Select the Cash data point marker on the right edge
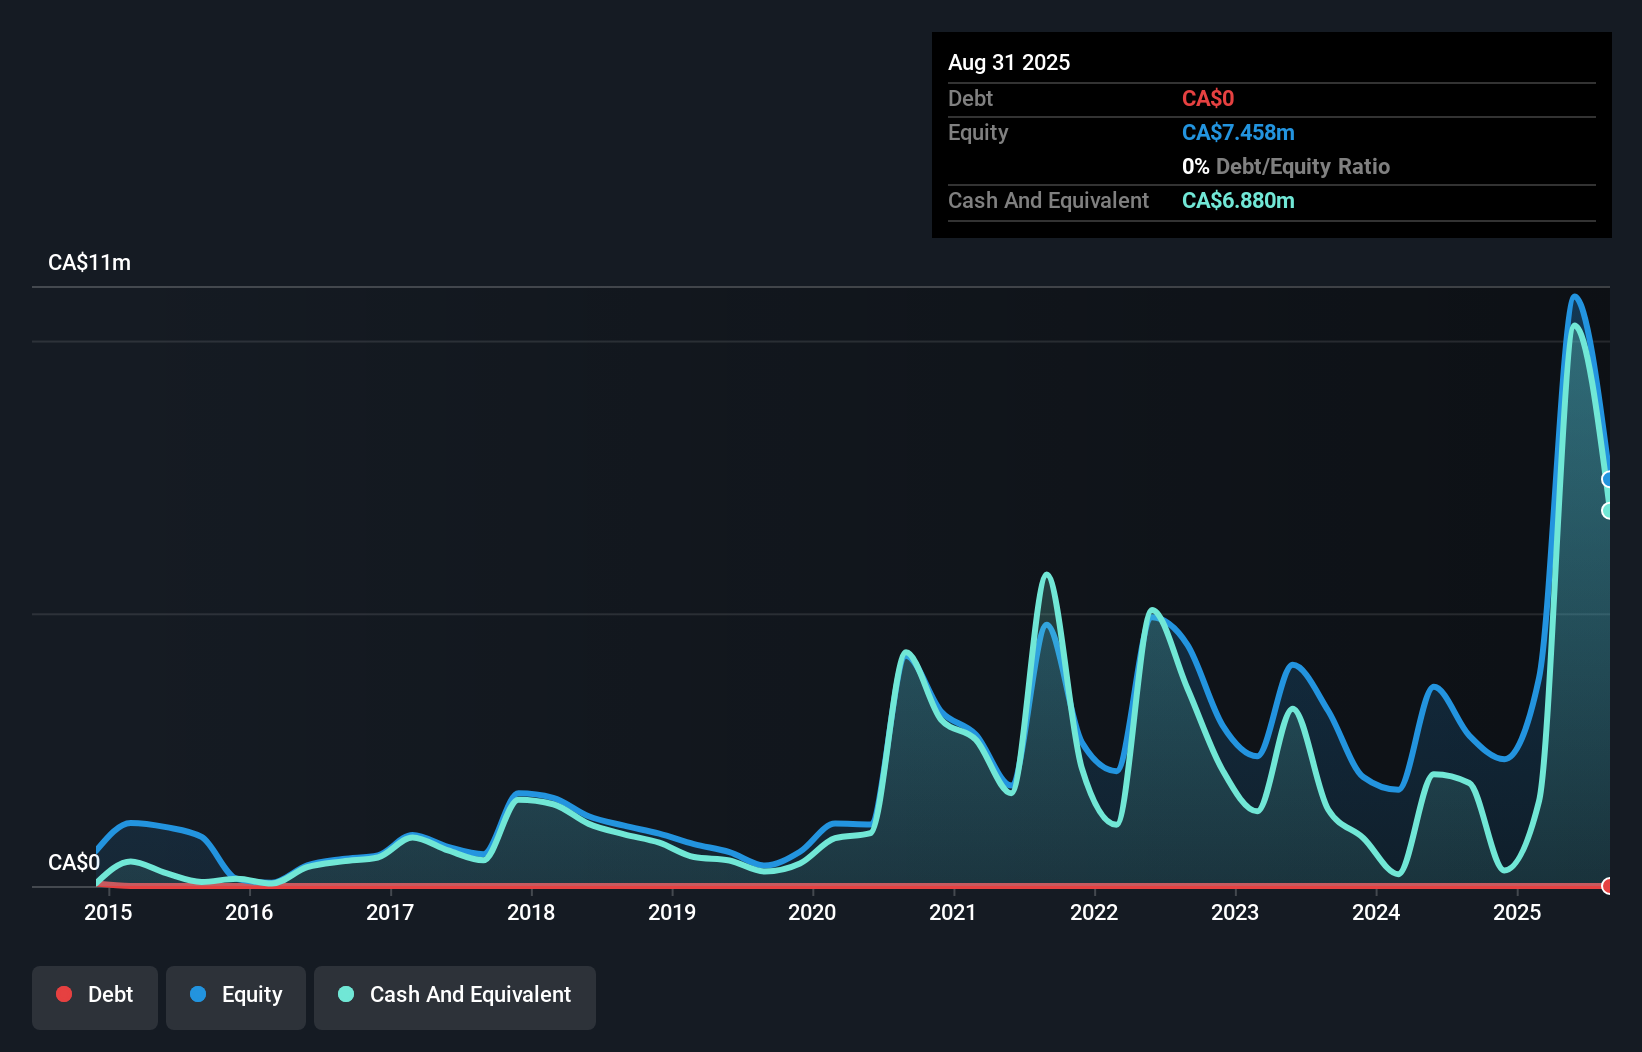Image resolution: width=1642 pixels, height=1052 pixels. click(1608, 510)
